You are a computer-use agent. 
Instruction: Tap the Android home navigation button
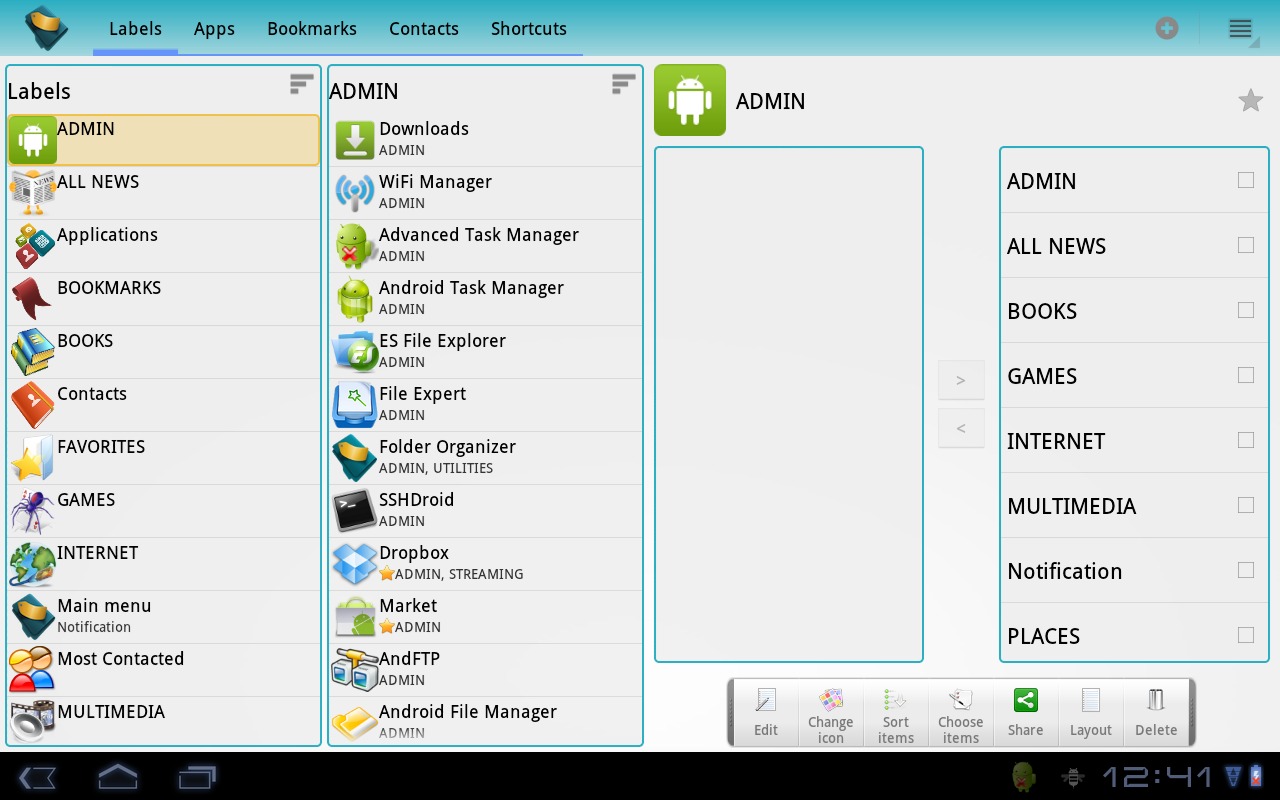click(117, 777)
